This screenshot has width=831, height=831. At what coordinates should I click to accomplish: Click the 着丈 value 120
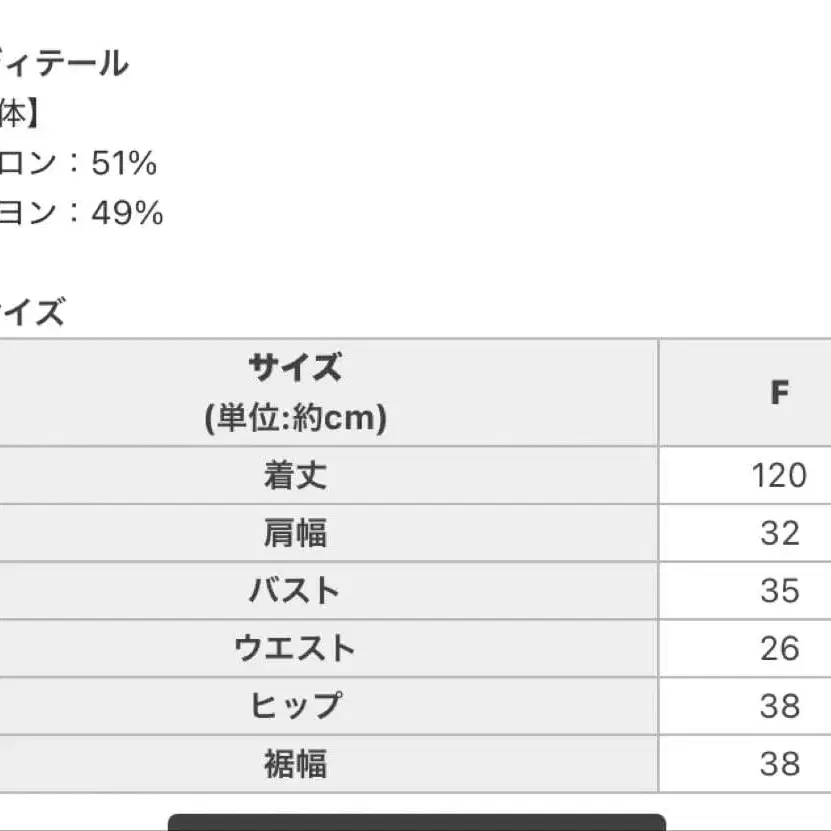click(x=779, y=475)
